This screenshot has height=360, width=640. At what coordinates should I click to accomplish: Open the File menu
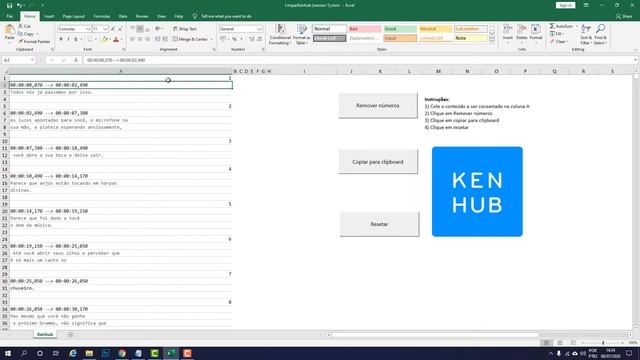click(x=9, y=16)
